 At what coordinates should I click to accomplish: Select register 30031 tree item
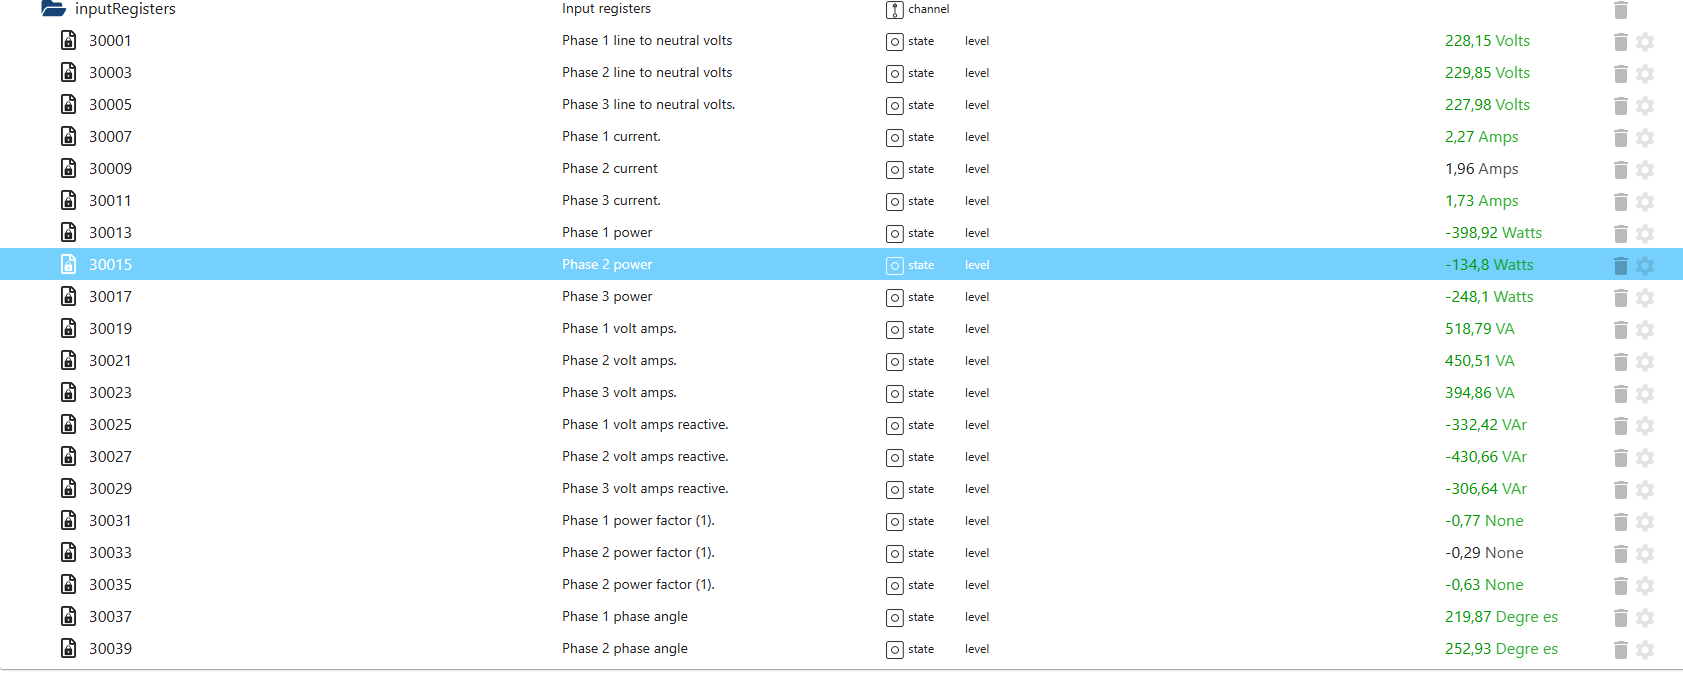110,521
